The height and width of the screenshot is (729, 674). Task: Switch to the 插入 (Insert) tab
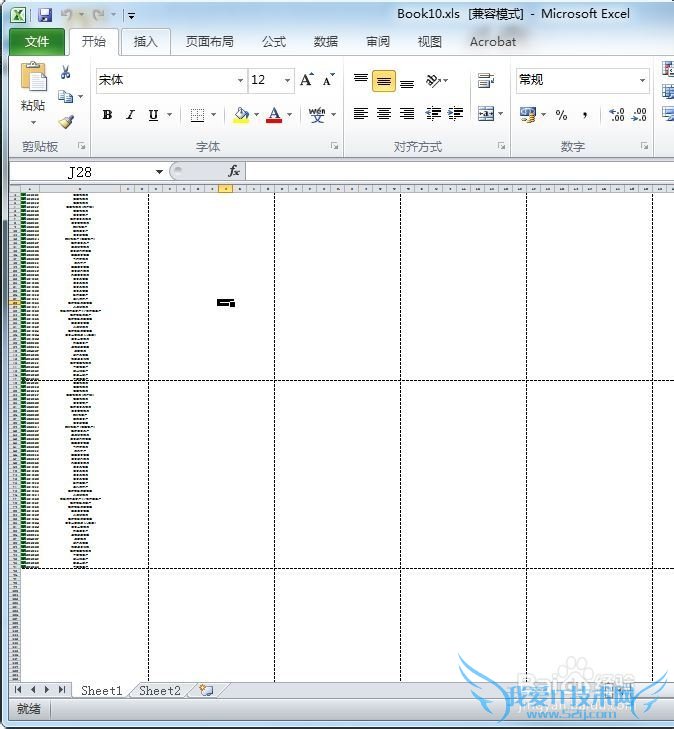145,42
